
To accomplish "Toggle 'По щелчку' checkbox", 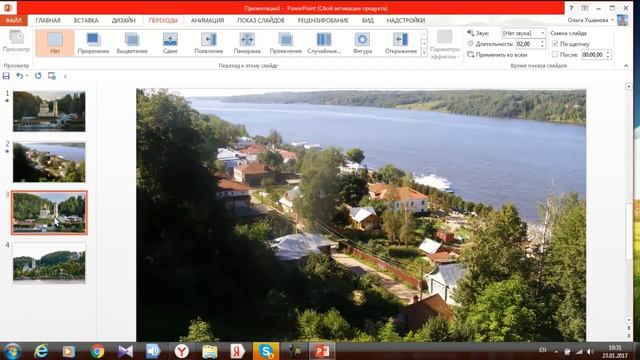I will [x=555, y=44].
